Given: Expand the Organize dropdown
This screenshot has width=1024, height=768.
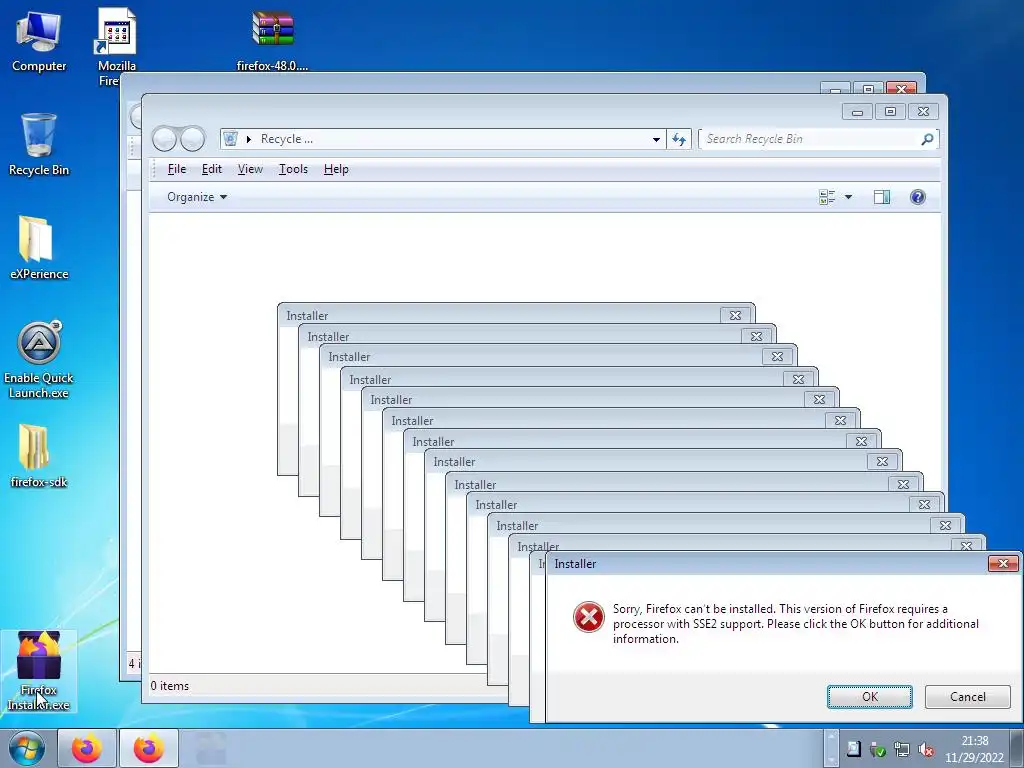Looking at the screenshot, I should [197, 197].
